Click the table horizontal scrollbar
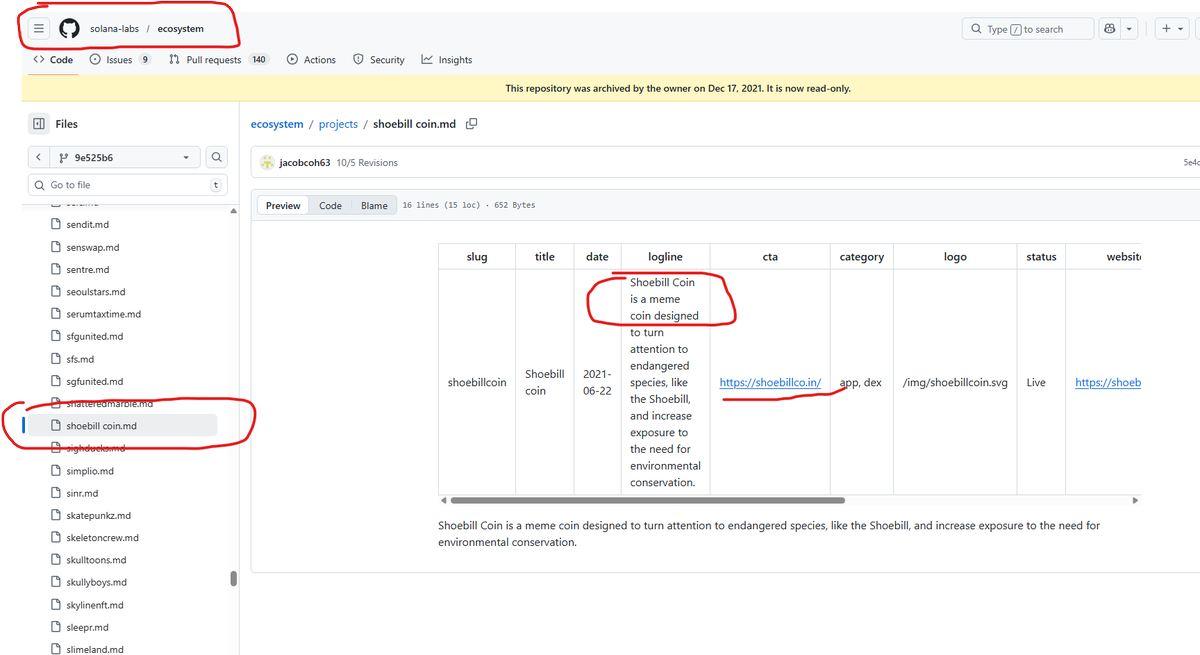Screen dimensions: 1200x655 [648, 500]
